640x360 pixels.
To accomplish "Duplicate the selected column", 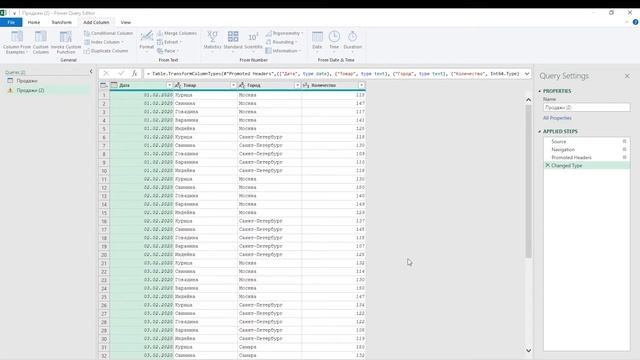I will point(106,51).
